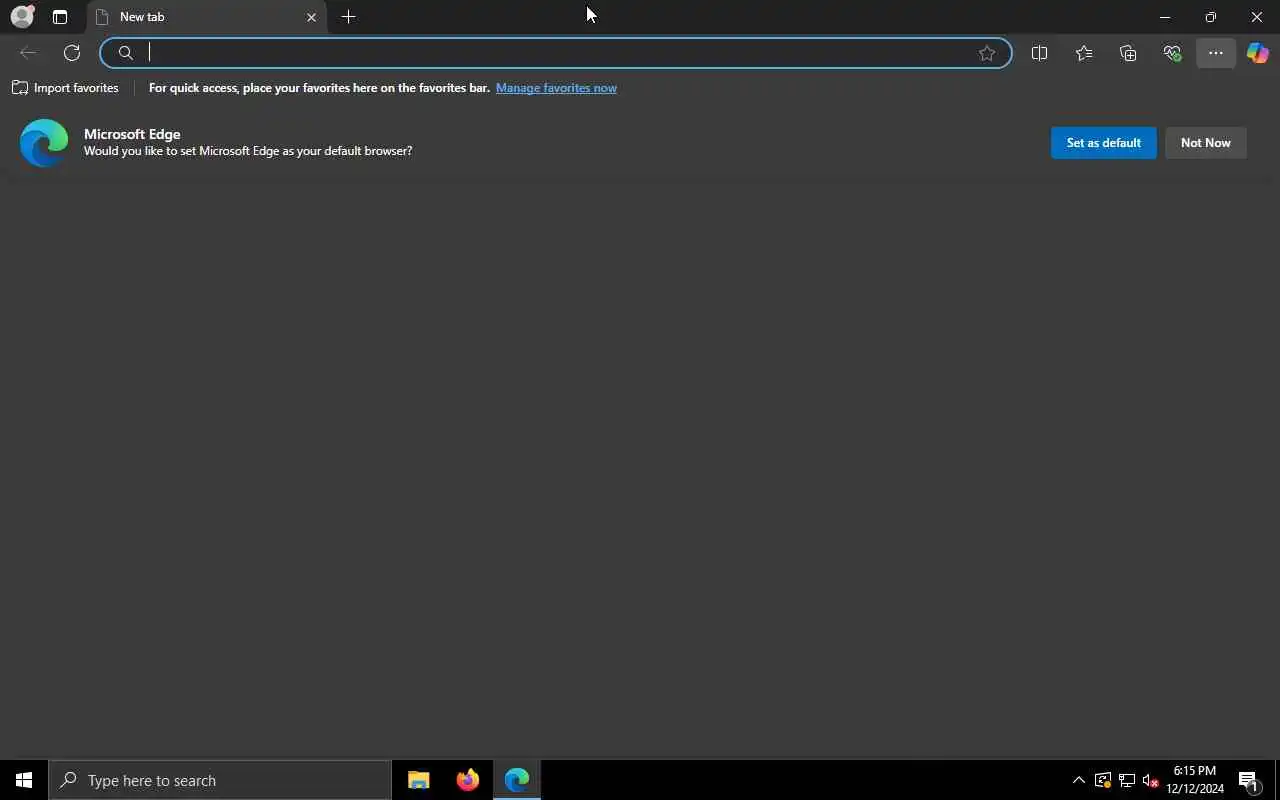
Task: Open the Favorites list
Action: click(x=1084, y=53)
